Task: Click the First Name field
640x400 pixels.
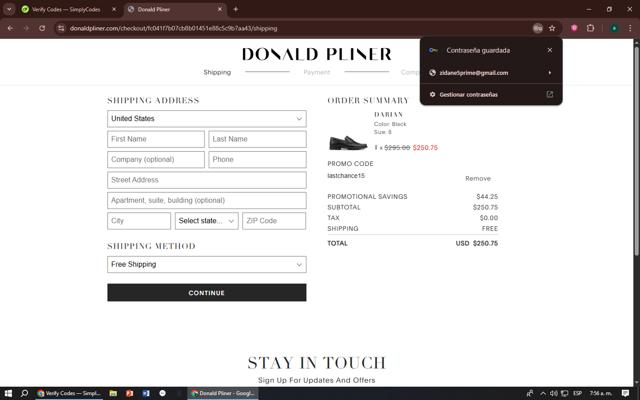Action: (156, 139)
